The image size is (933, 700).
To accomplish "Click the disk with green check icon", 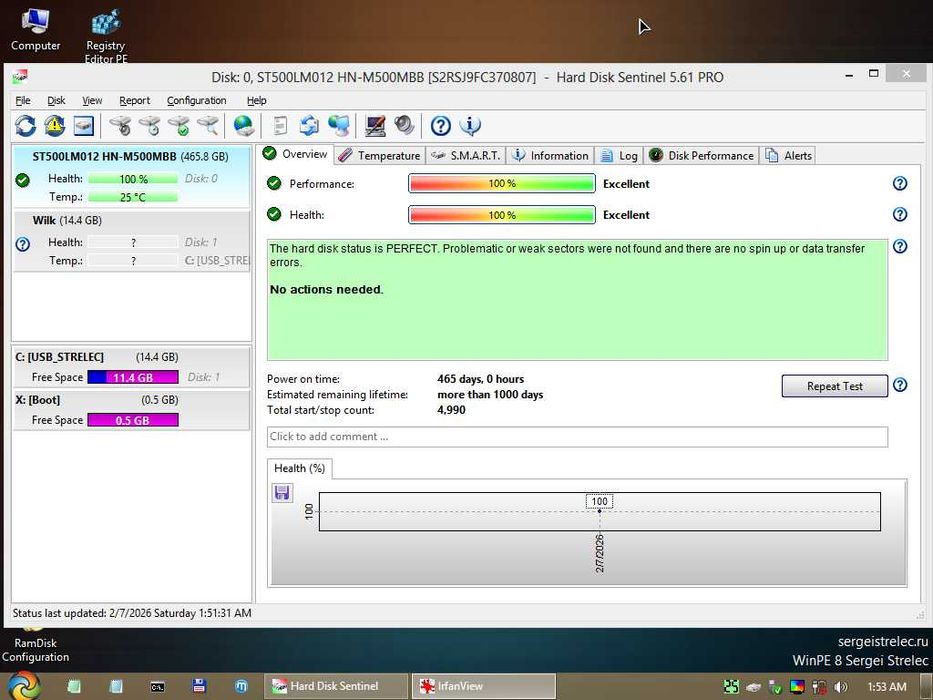I will (x=179, y=126).
